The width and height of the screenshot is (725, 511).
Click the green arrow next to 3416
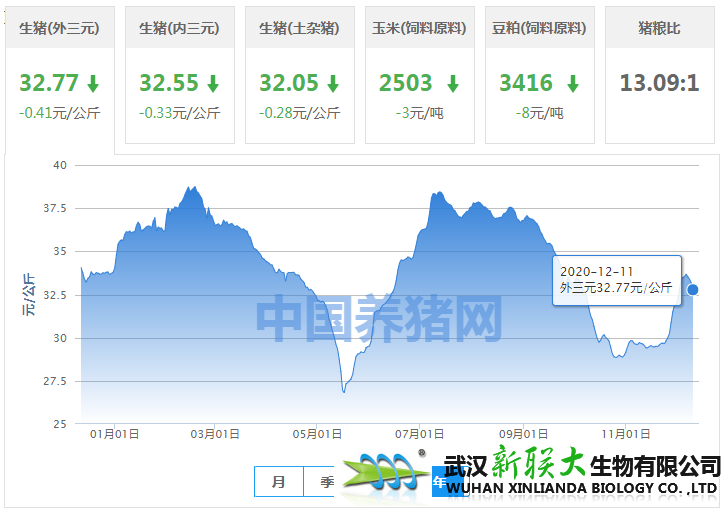tap(573, 83)
